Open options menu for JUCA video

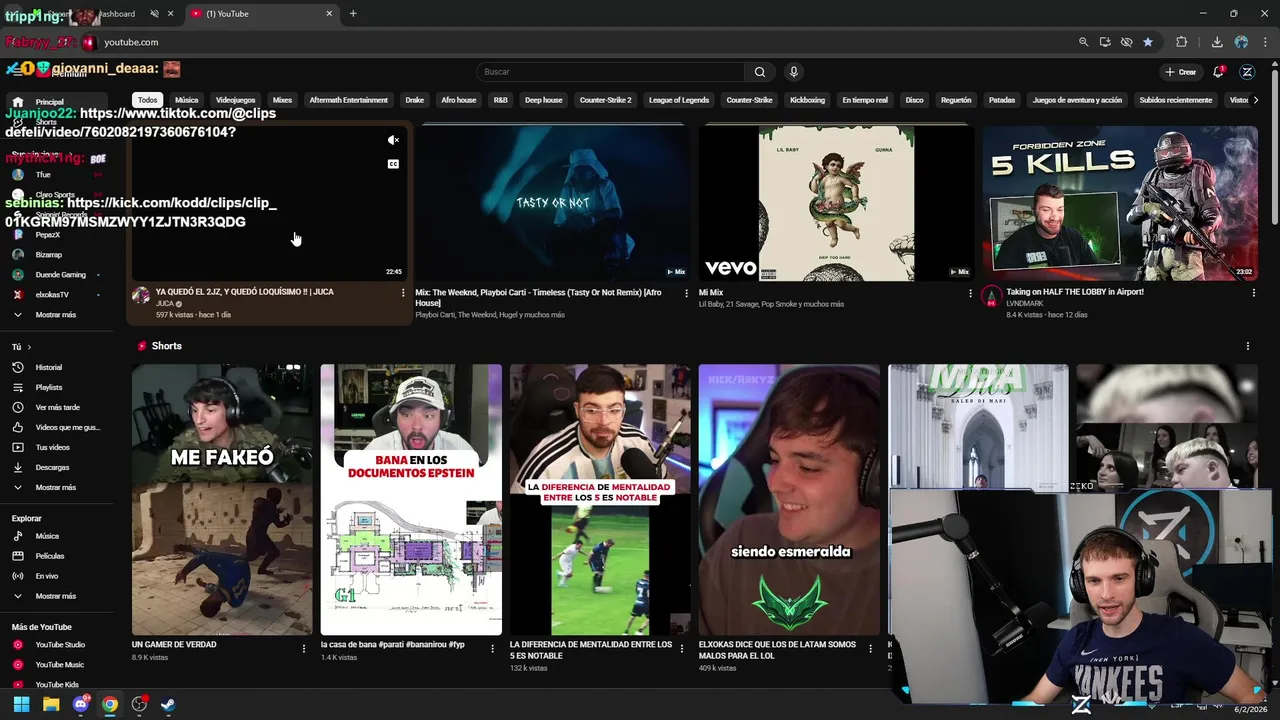tap(403, 293)
